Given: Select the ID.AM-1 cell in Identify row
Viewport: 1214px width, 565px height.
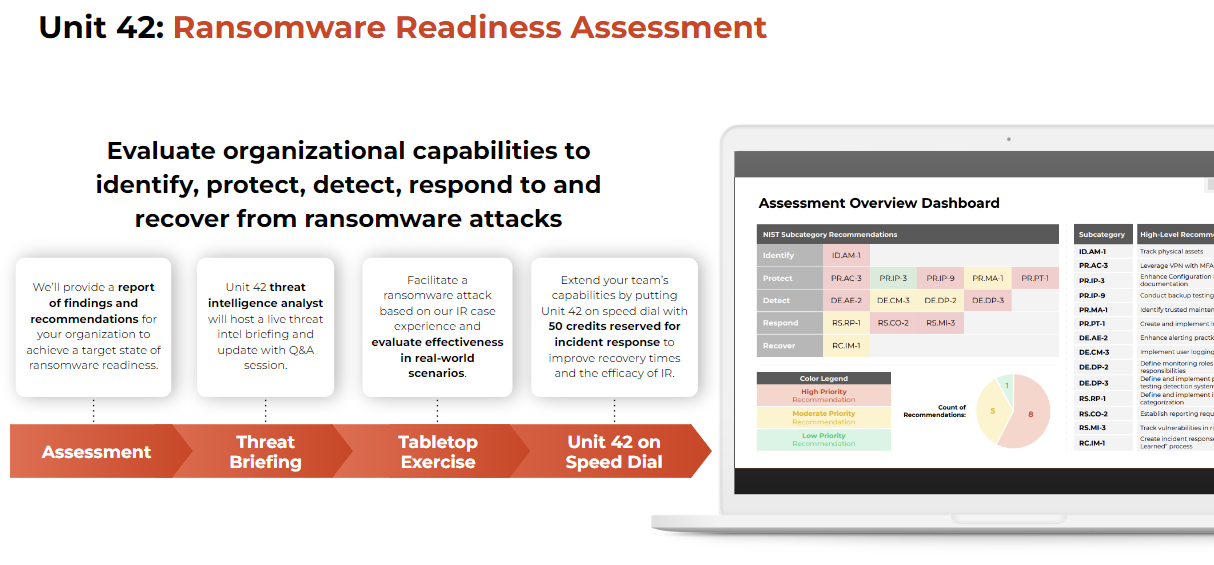Looking at the screenshot, I should [846, 256].
